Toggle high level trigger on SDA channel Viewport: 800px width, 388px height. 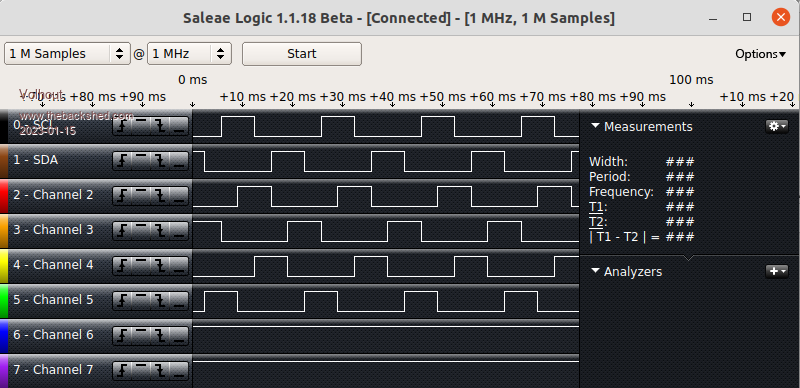(141, 161)
